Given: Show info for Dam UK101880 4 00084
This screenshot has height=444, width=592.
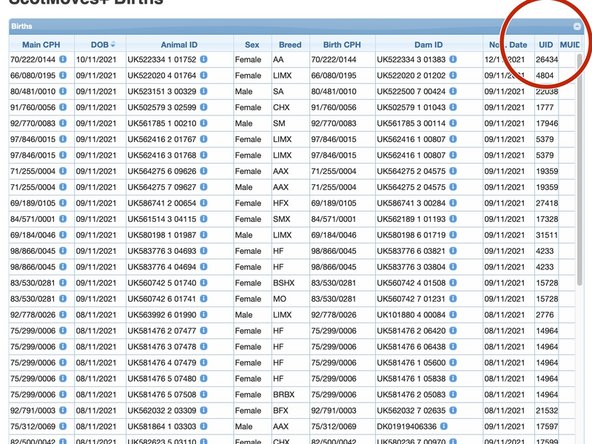Looking at the screenshot, I should (453, 314).
